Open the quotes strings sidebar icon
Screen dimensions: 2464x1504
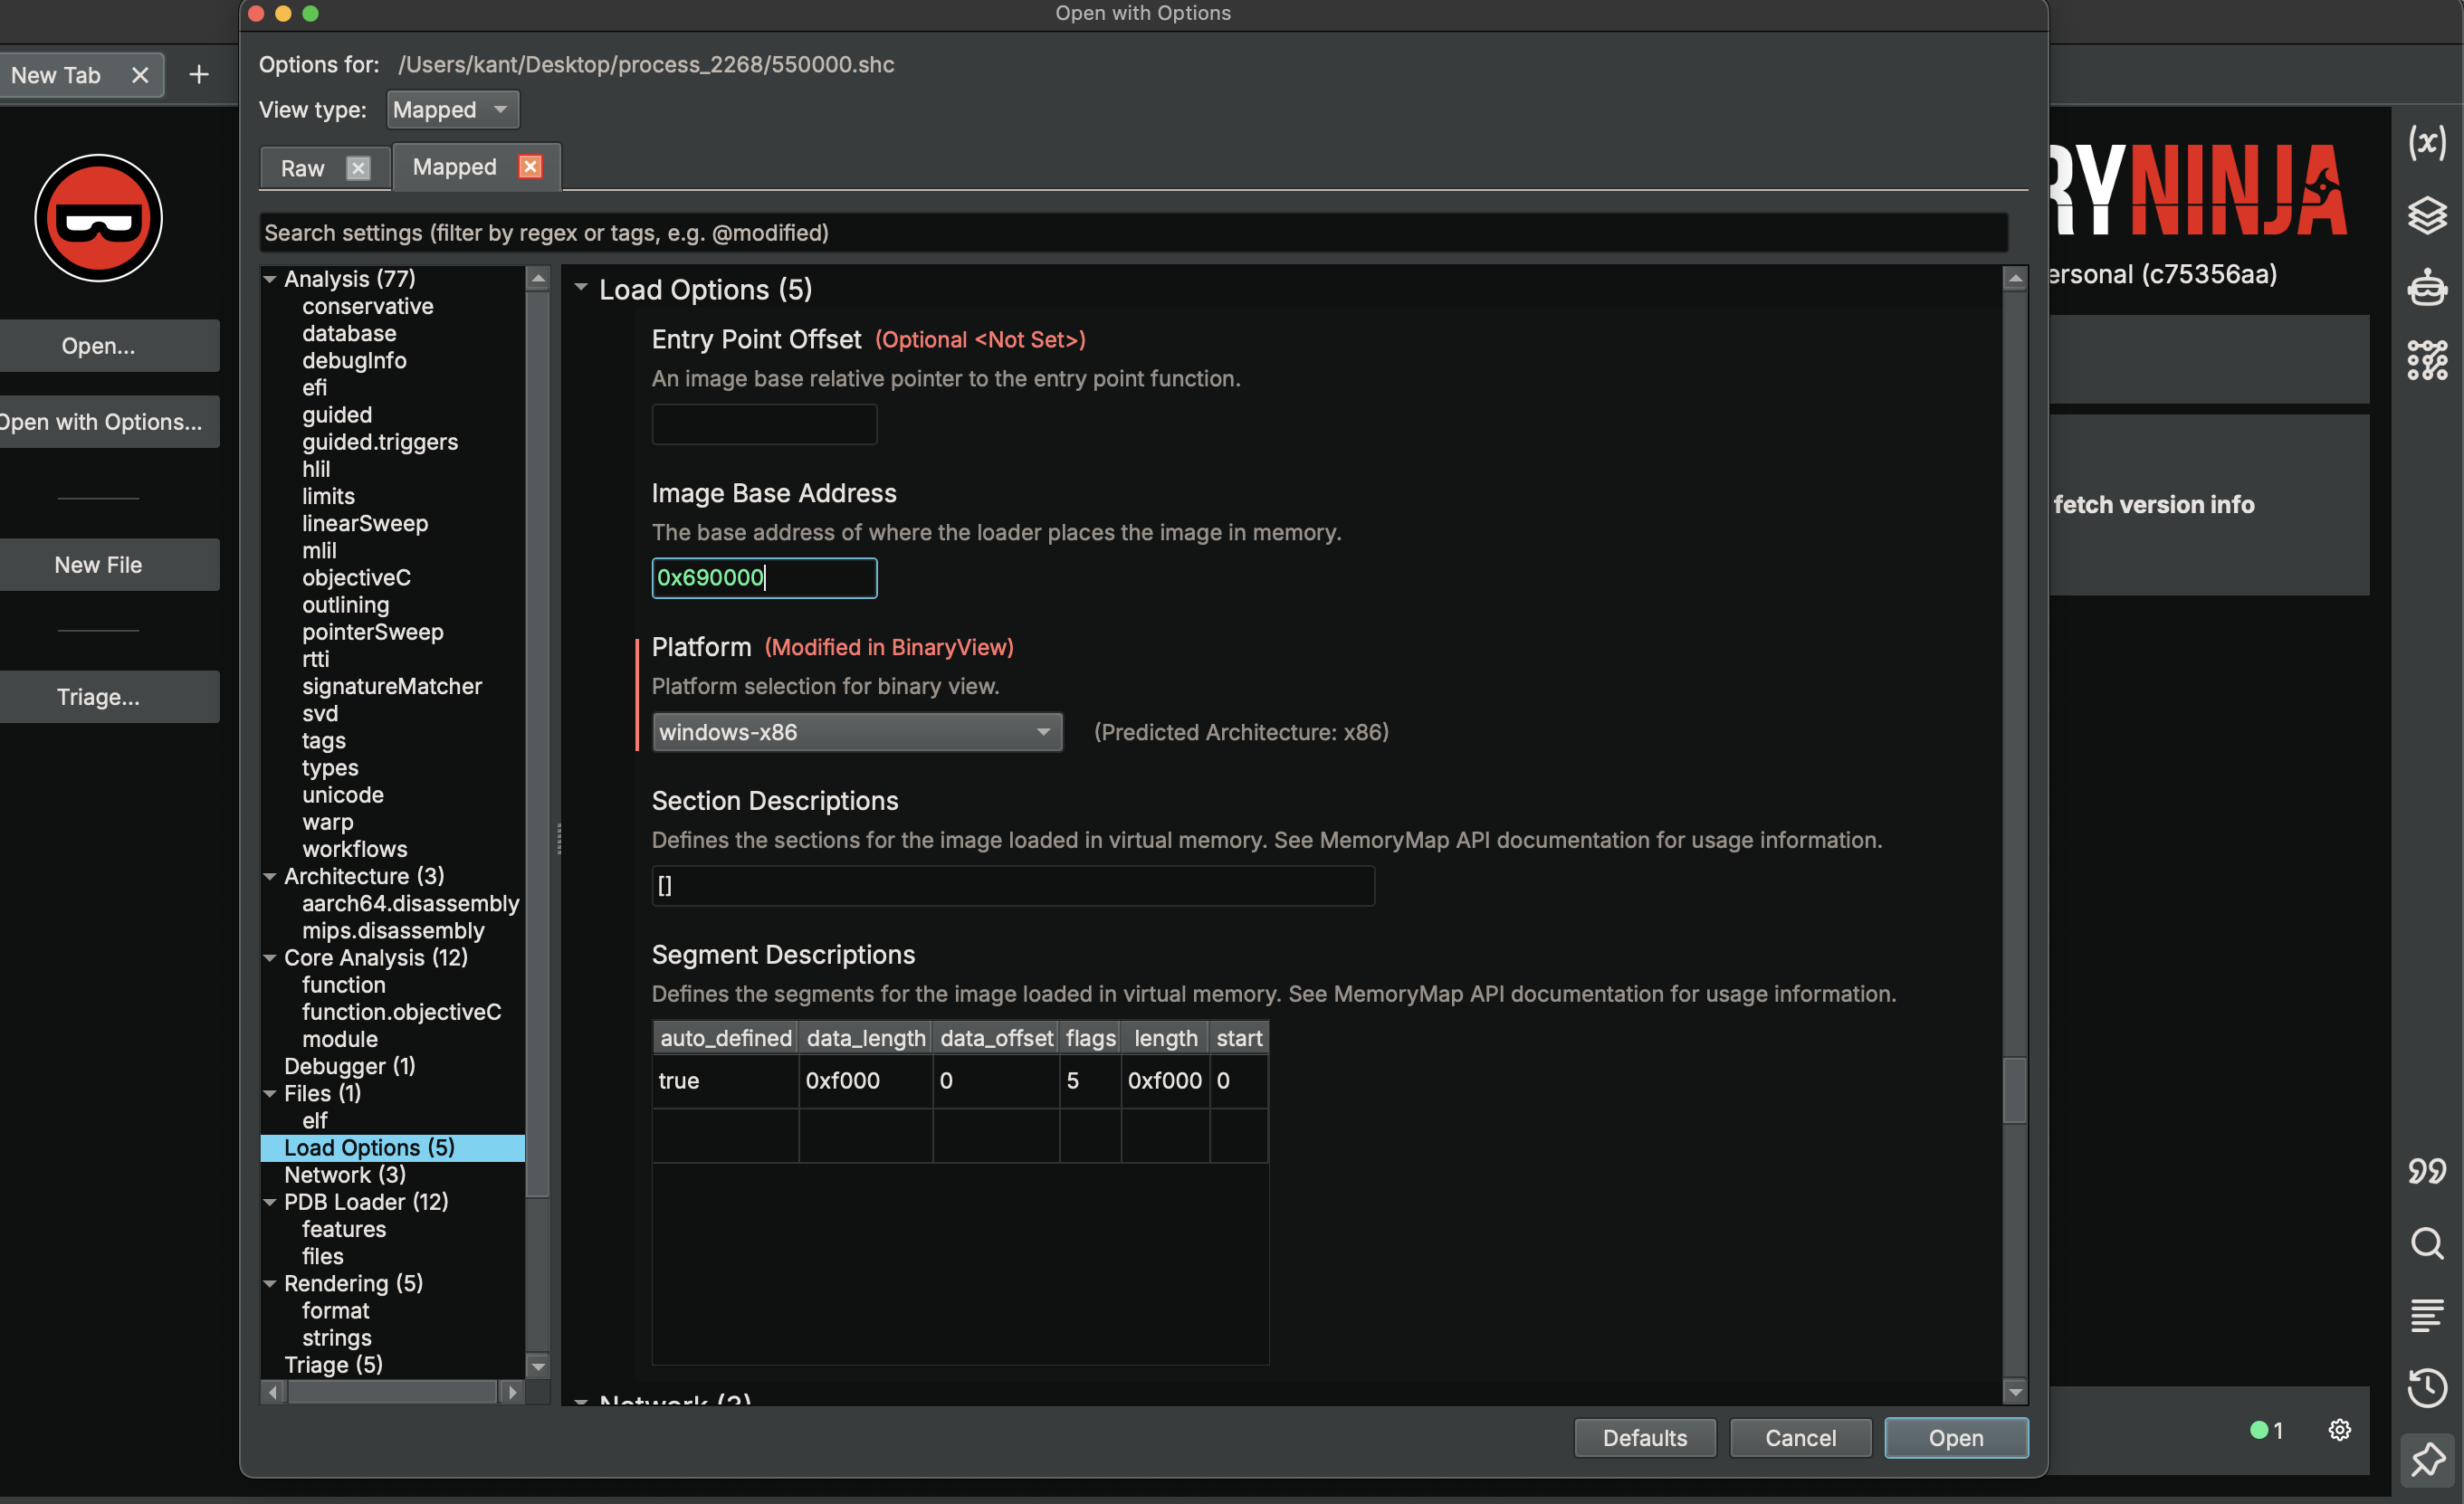click(2427, 1170)
